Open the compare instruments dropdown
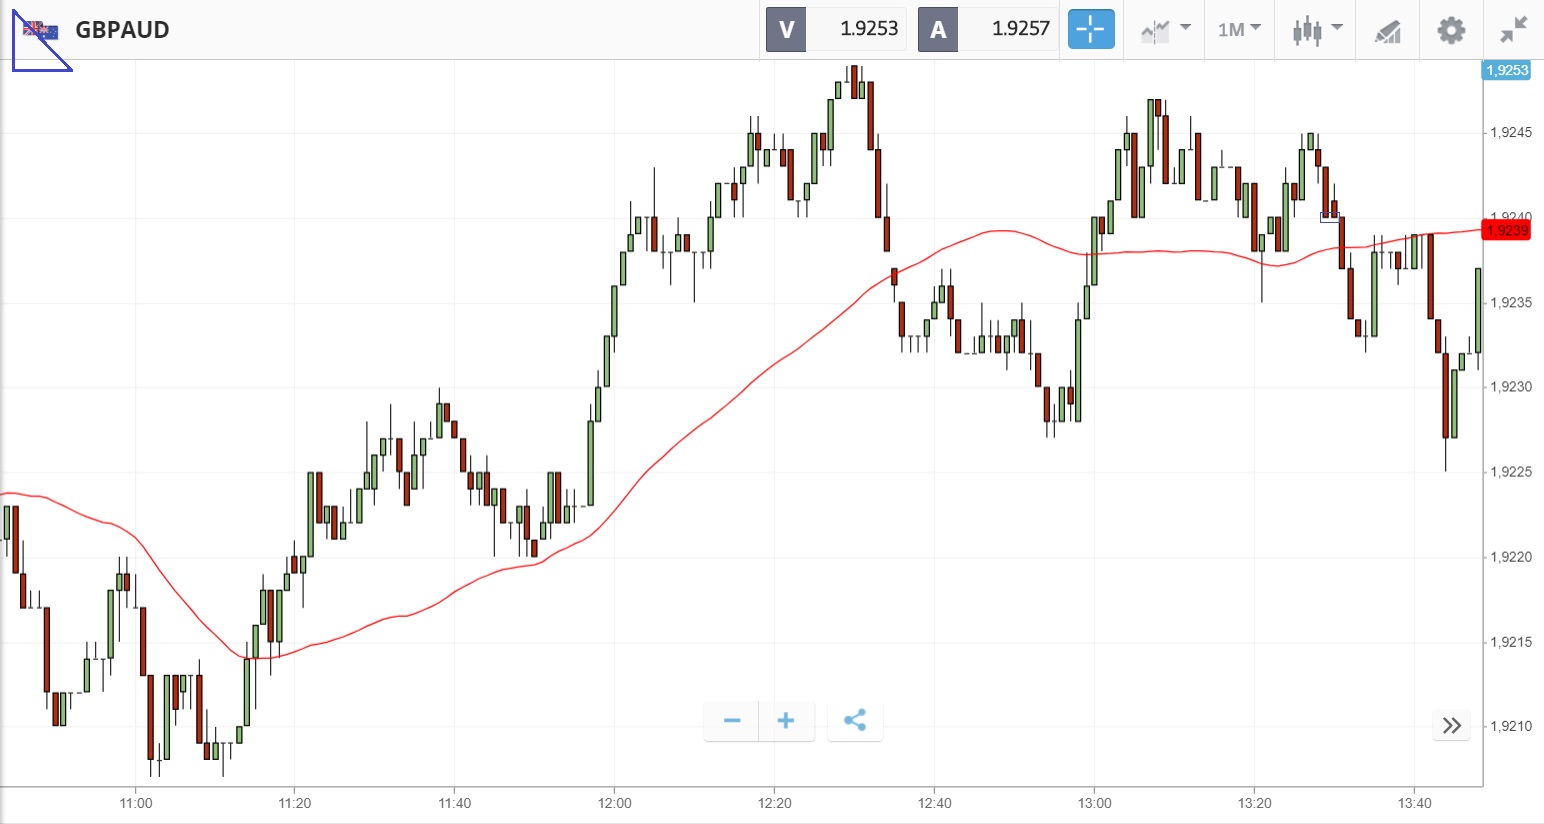 pos(1165,30)
